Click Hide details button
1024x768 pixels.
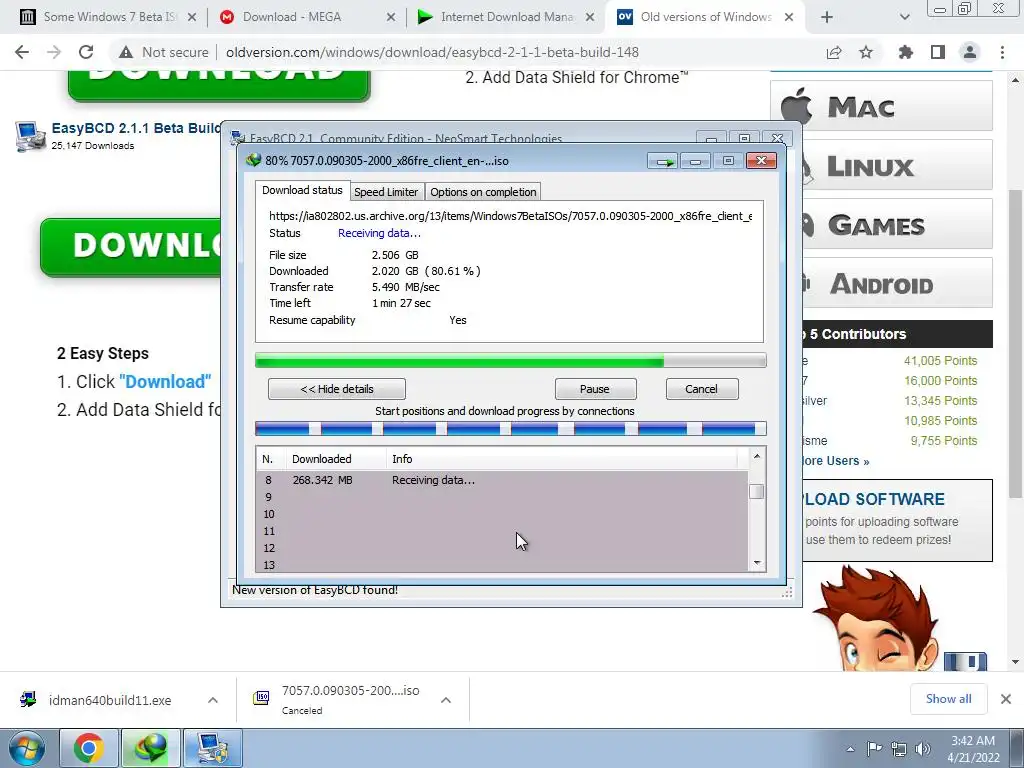(337, 389)
